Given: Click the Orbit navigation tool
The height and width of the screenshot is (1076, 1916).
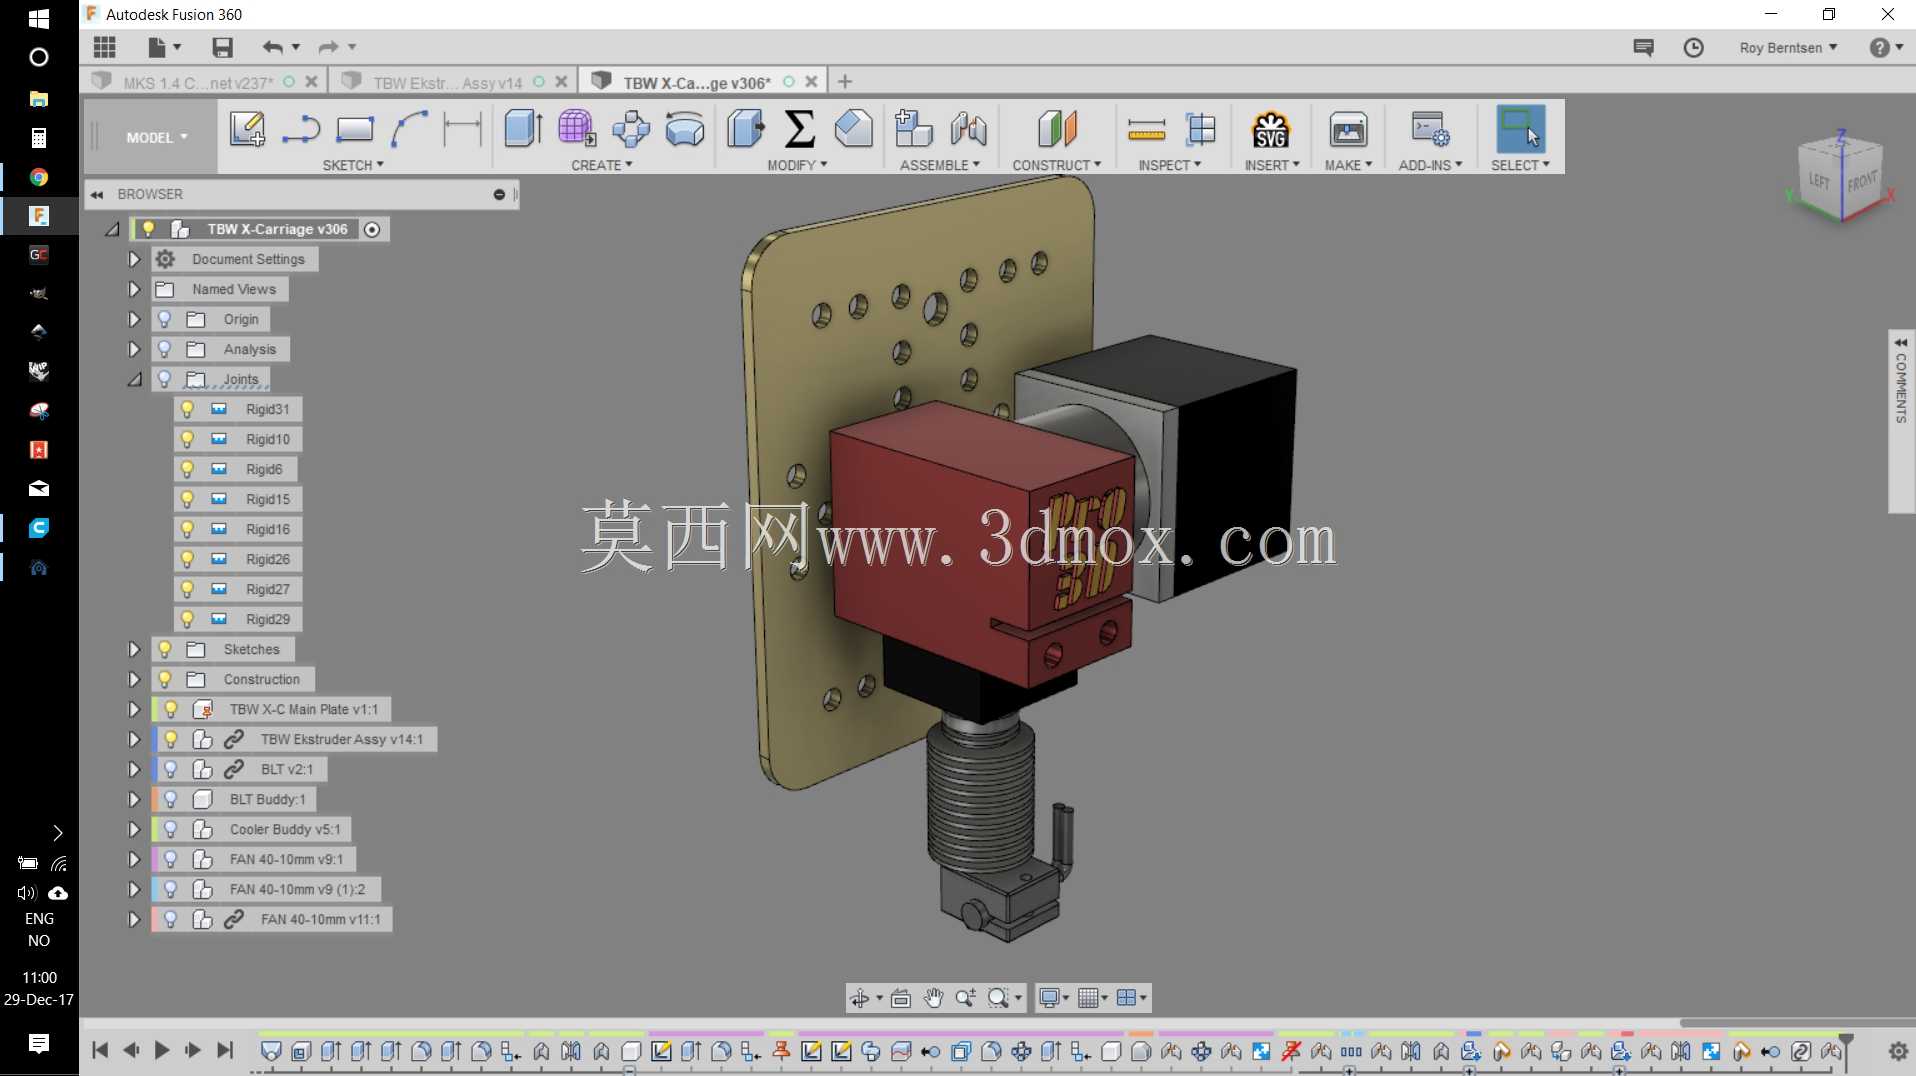Looking at the screenshot, I should 859,997.
